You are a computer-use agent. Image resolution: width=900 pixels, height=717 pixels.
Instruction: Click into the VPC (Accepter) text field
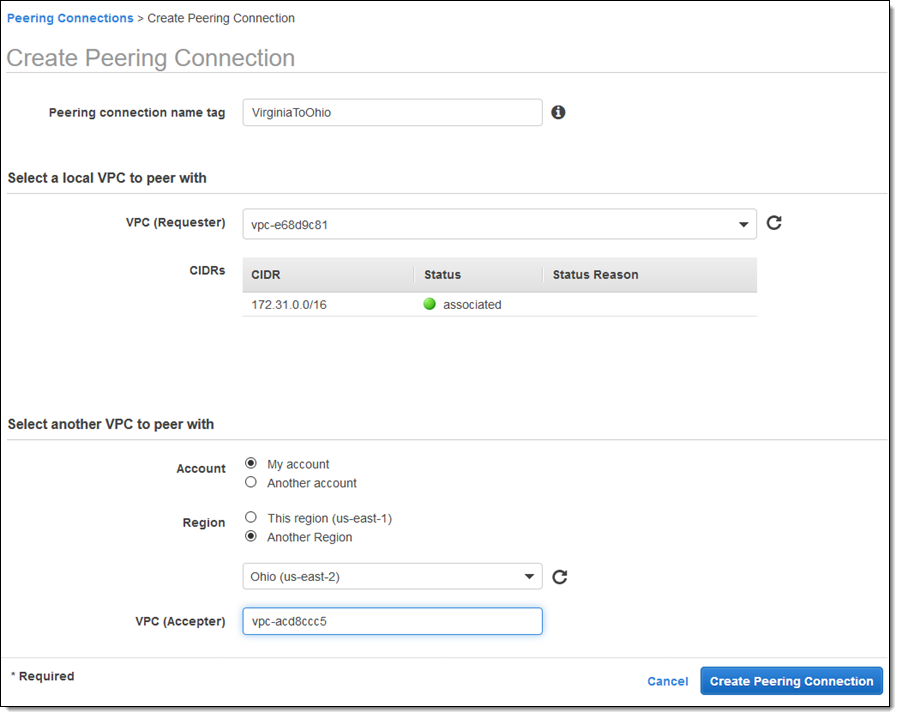coord(392,621)
